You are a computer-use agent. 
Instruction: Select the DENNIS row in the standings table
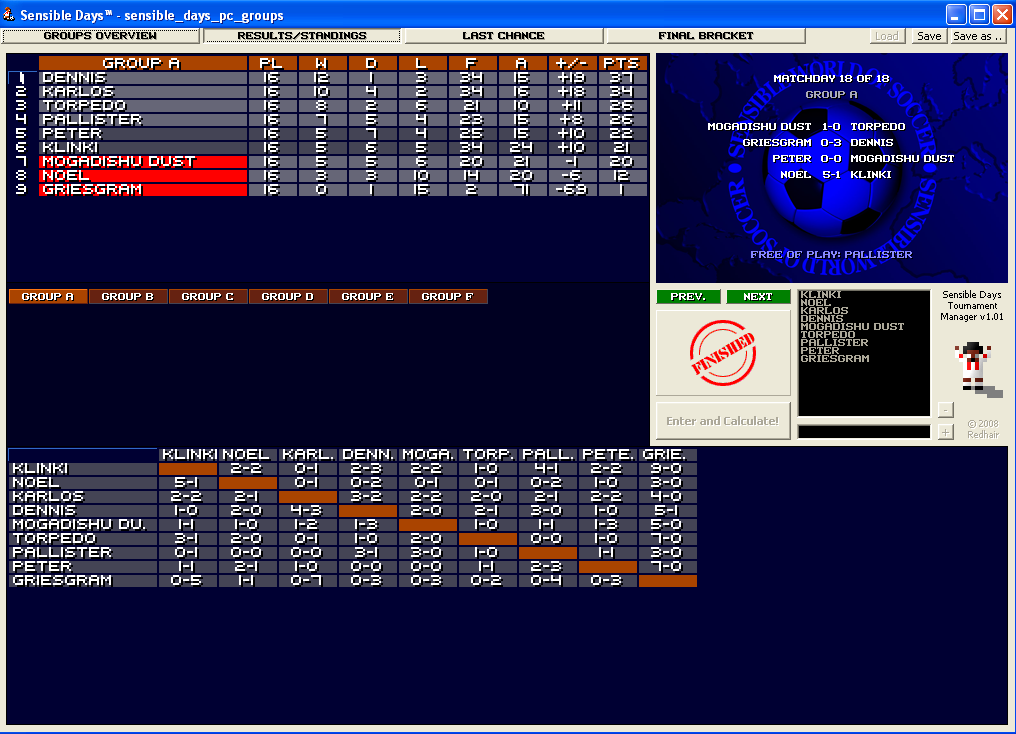[x=140, y=77]
